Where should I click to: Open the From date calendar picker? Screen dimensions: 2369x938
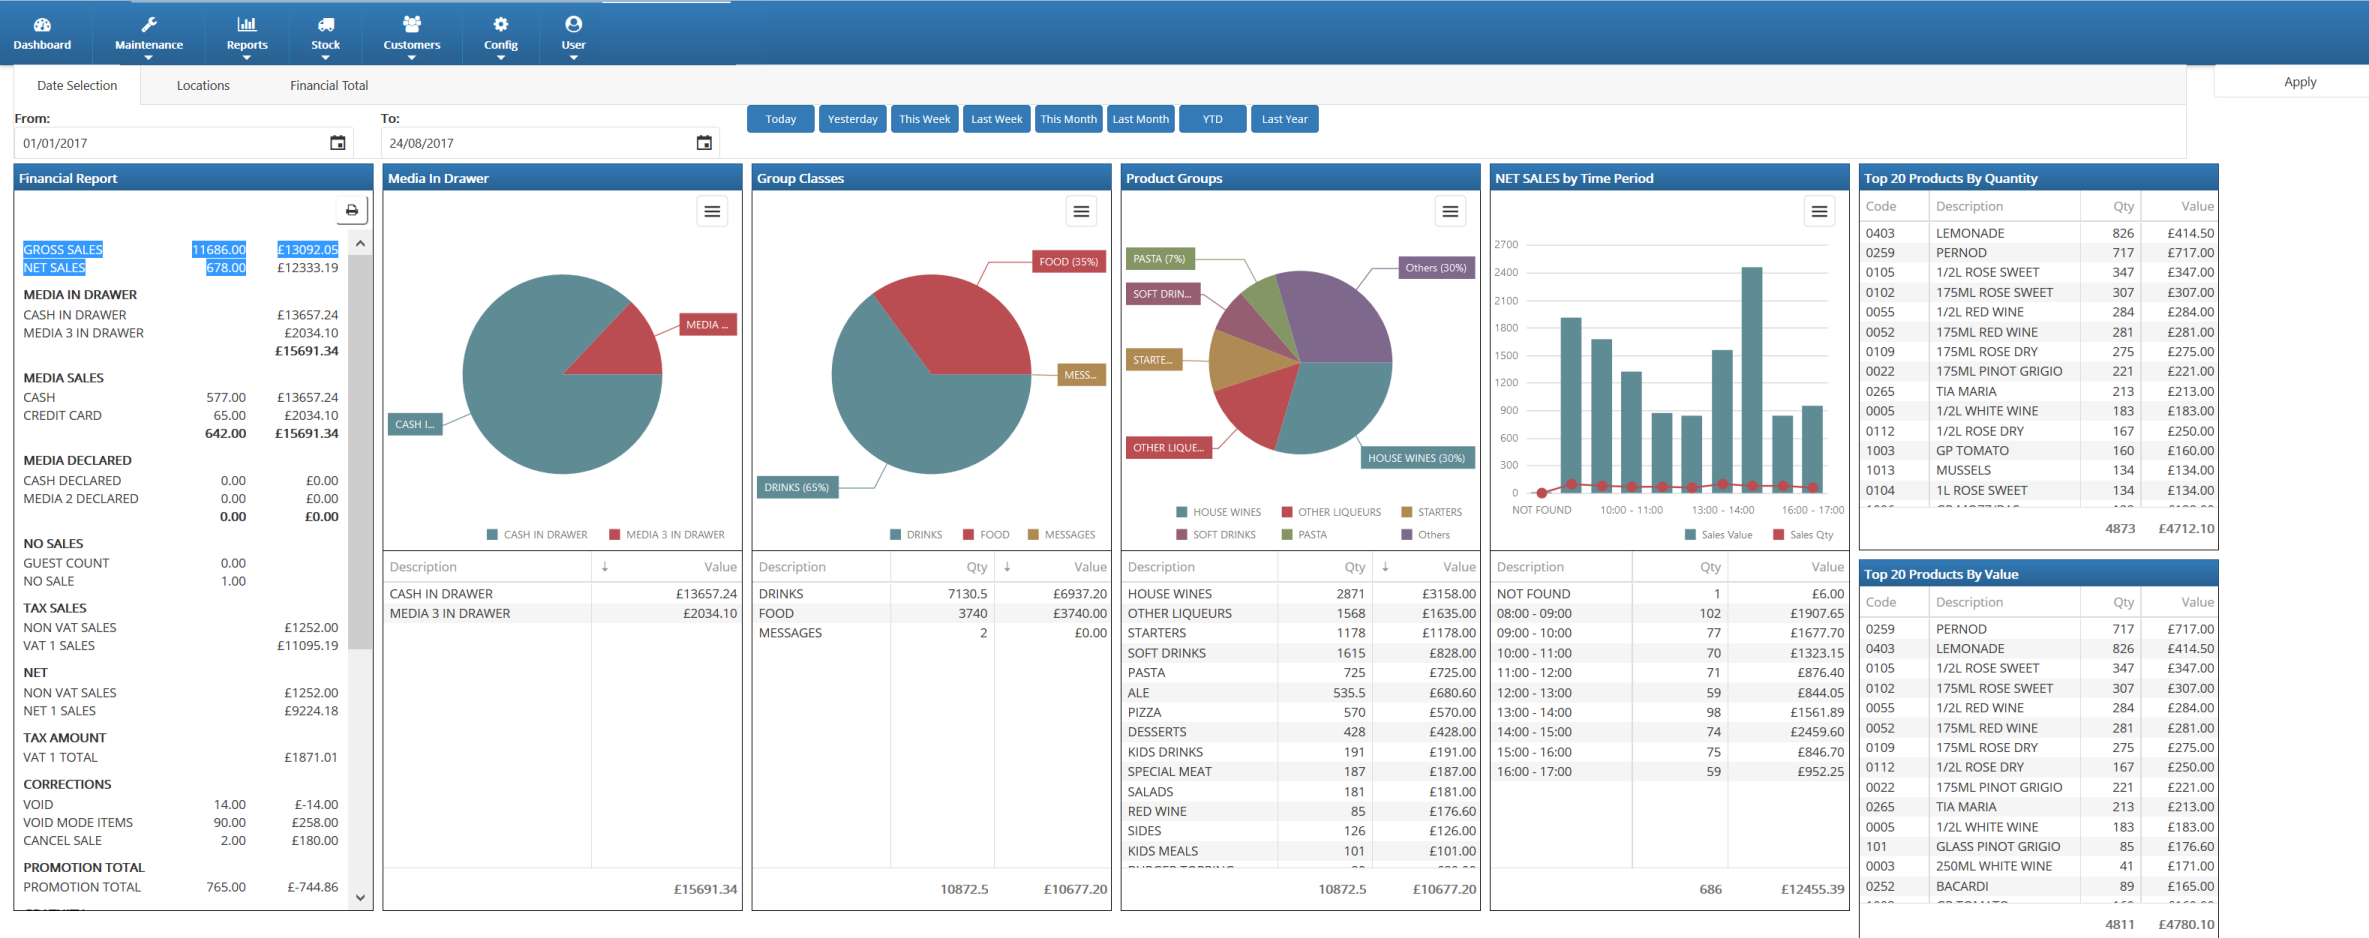point(338,143)
